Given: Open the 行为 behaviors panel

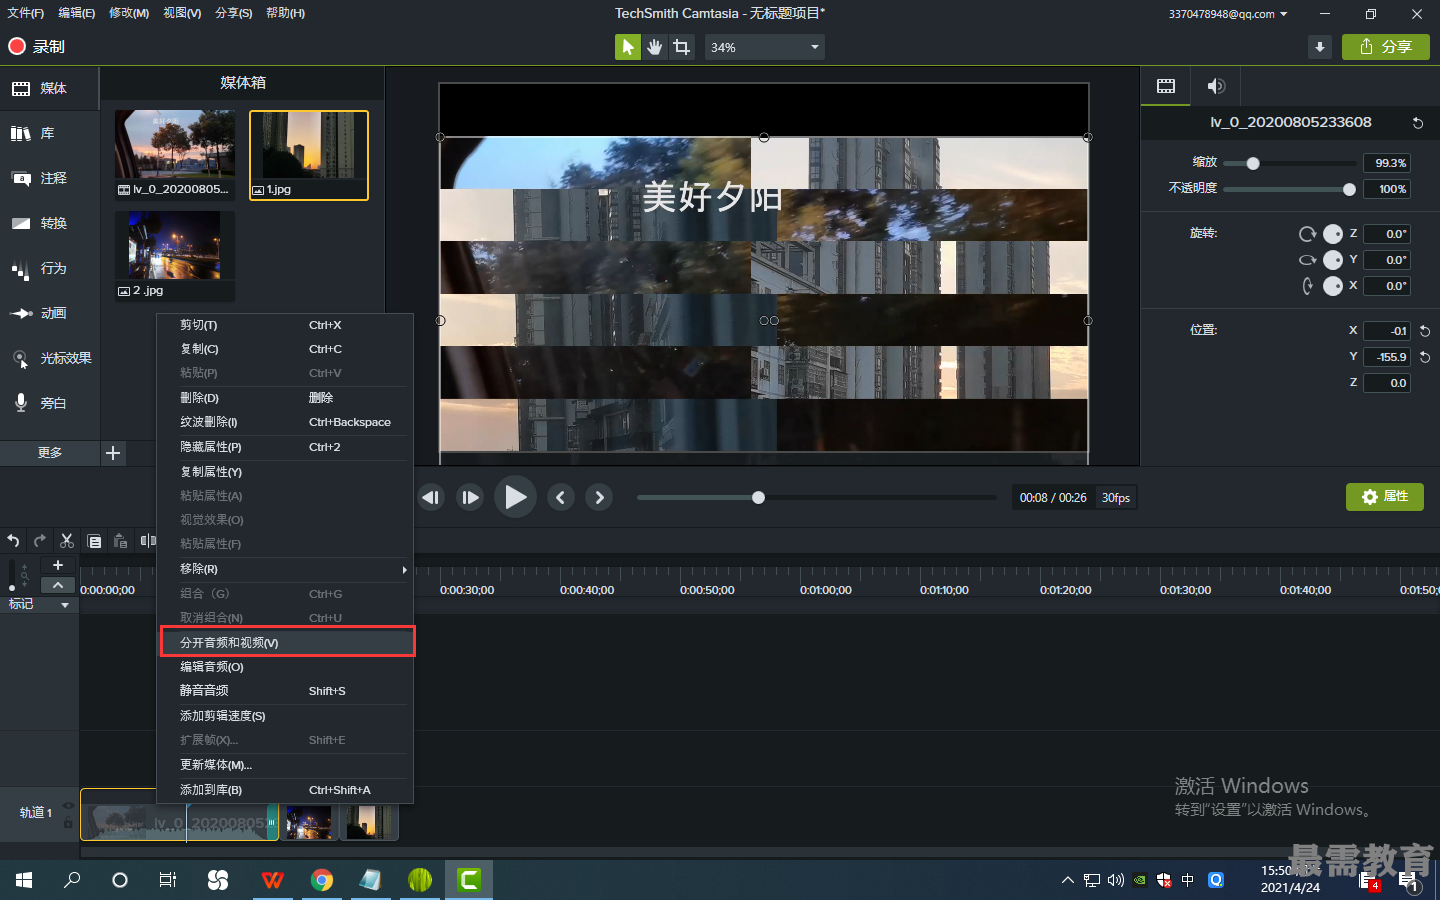Looking at the screenshot, I should pos(50,269).
